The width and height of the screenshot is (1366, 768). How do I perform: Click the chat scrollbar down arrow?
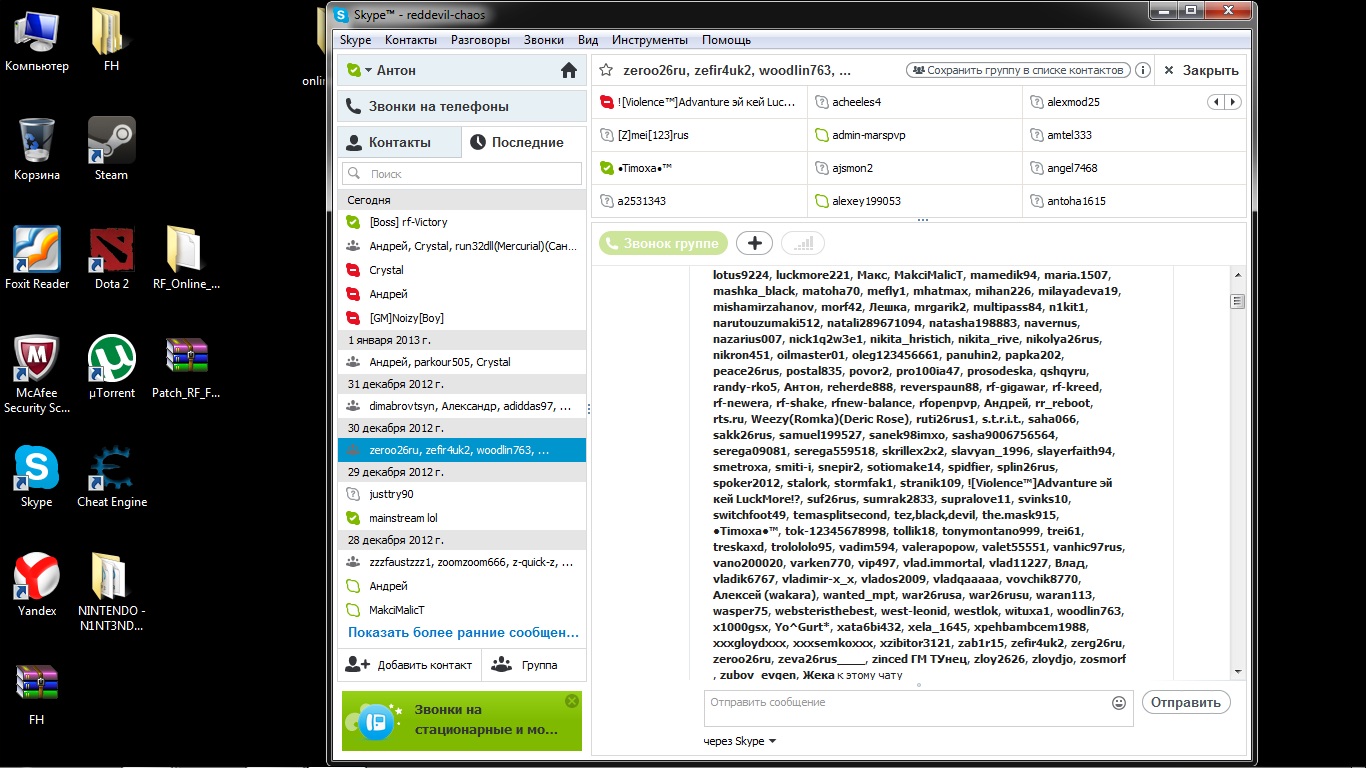[x=1237, y=672]
